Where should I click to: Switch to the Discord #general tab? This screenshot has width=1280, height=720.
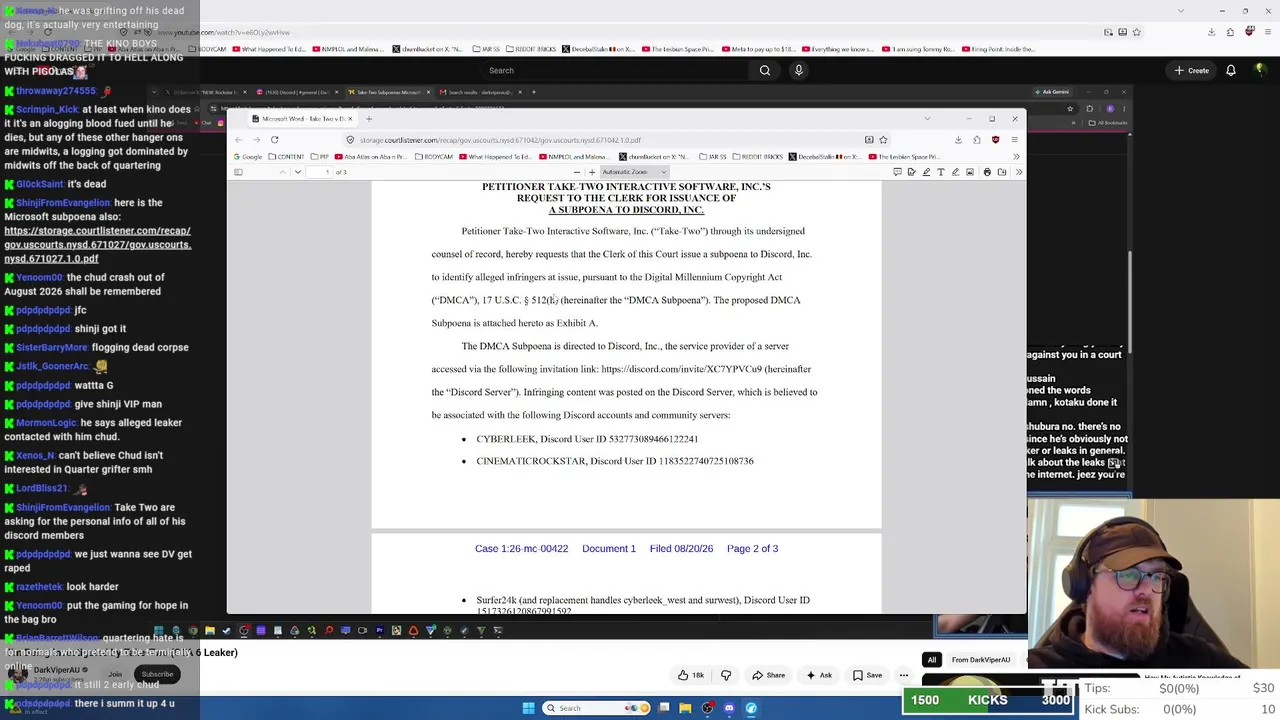click(297, 92)
